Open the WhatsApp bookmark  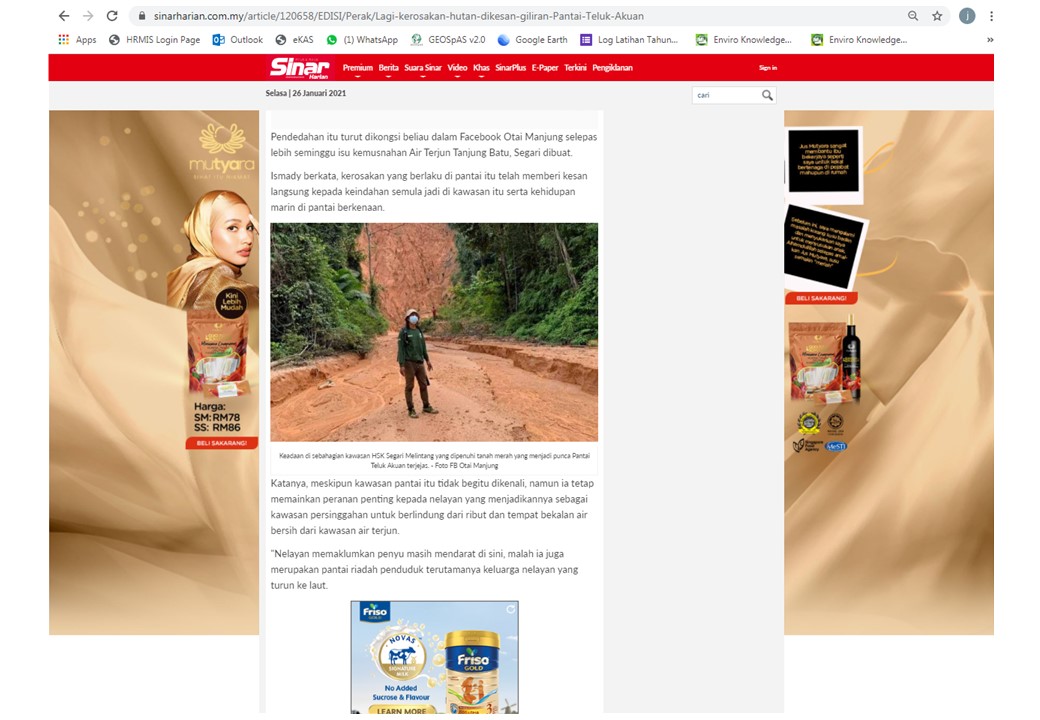click(x=362, y=40)
